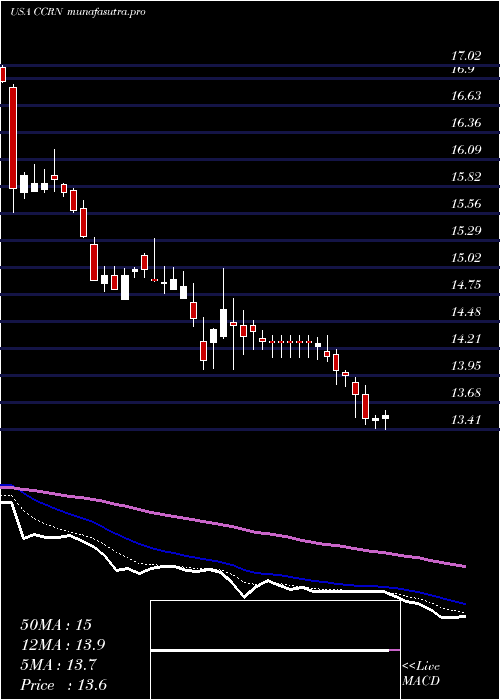Click the 15.82 price axis label
This screenshot has width=500, height=700.
click(x=466, y=177)
